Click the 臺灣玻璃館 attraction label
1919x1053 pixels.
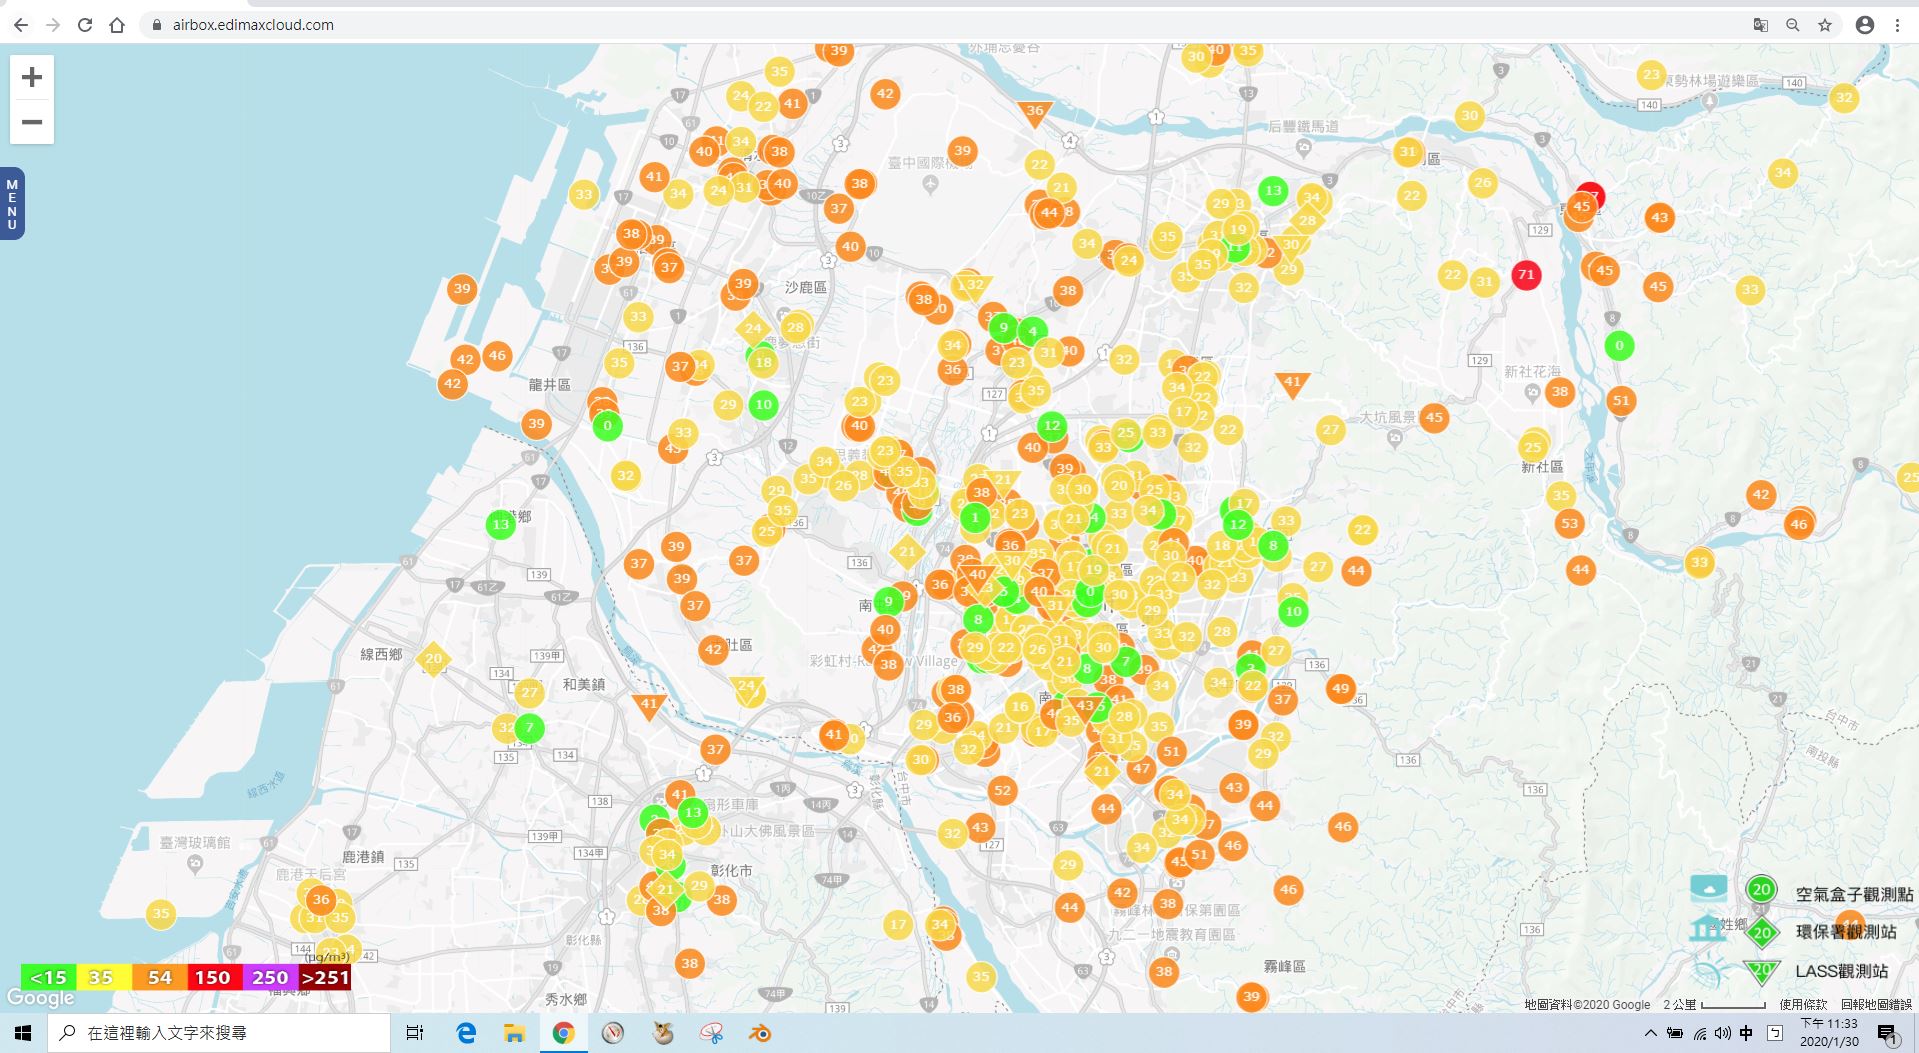coord(195,842)
